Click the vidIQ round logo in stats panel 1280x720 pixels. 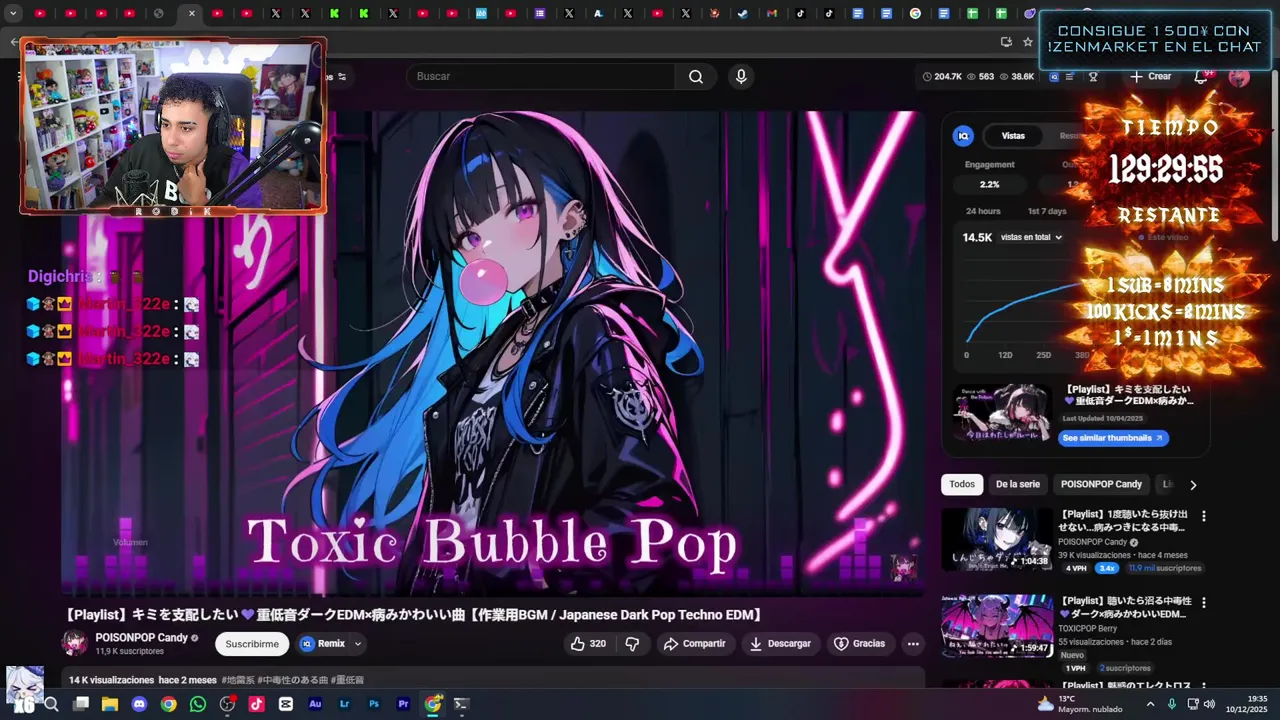[964, 136]
